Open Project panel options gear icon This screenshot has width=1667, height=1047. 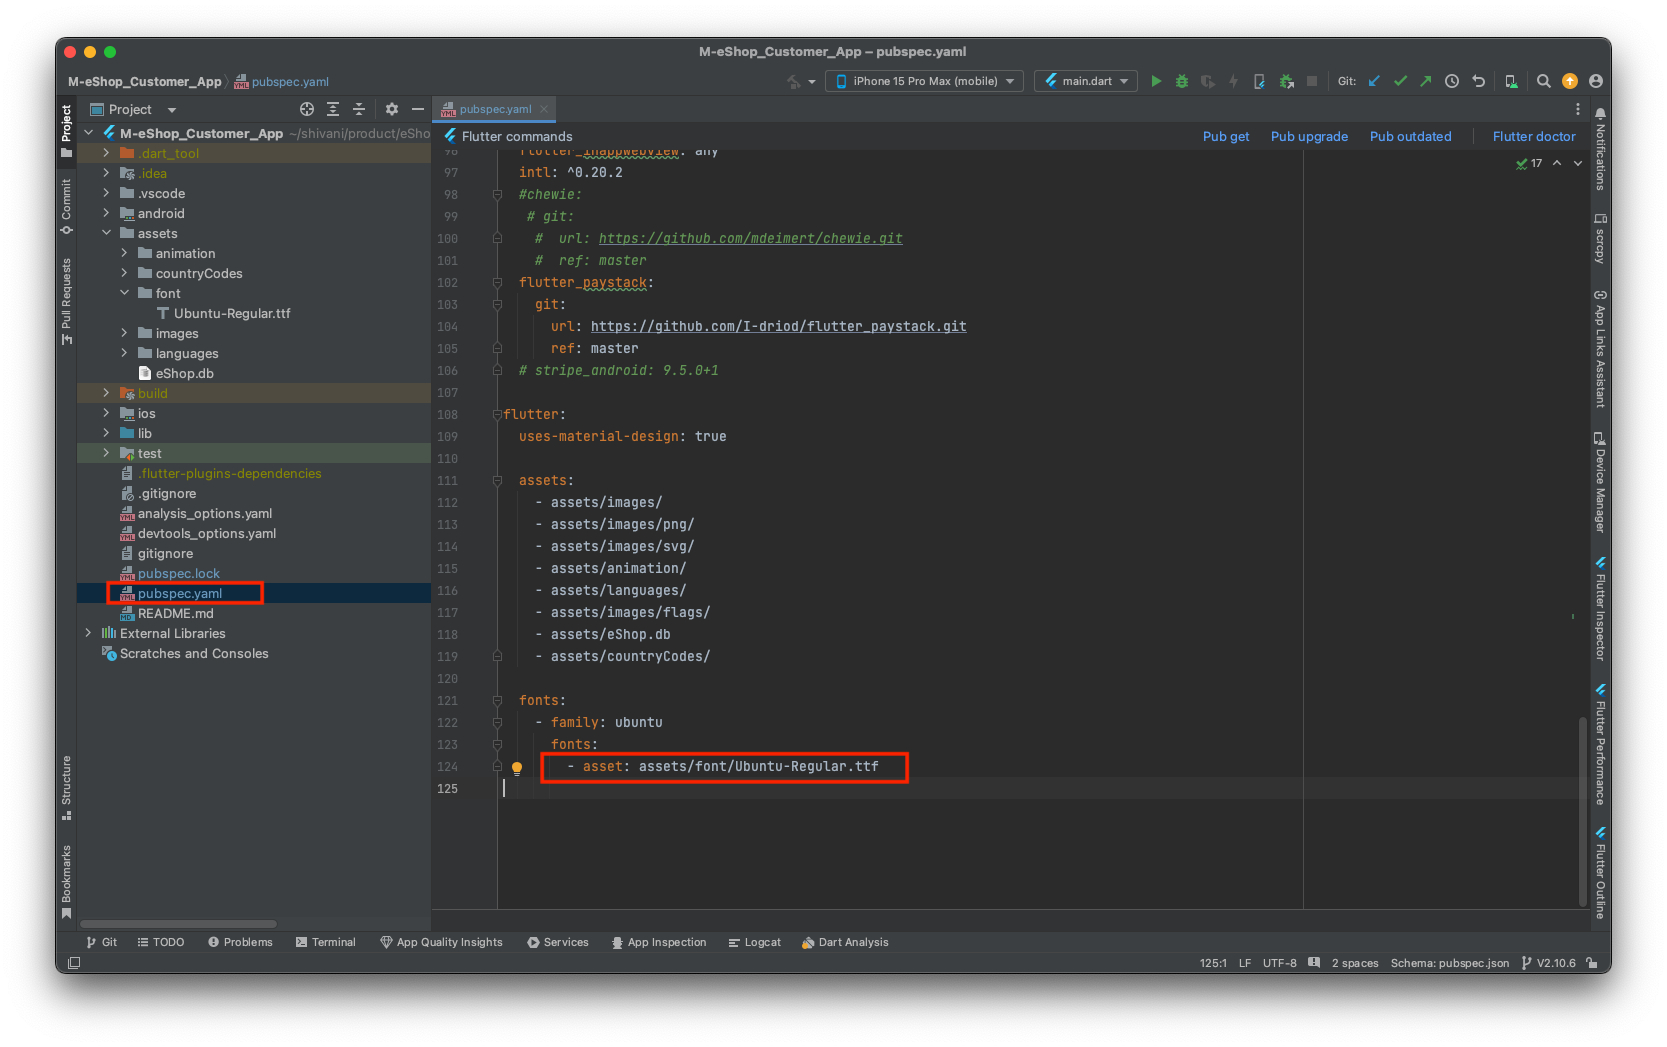392,109
